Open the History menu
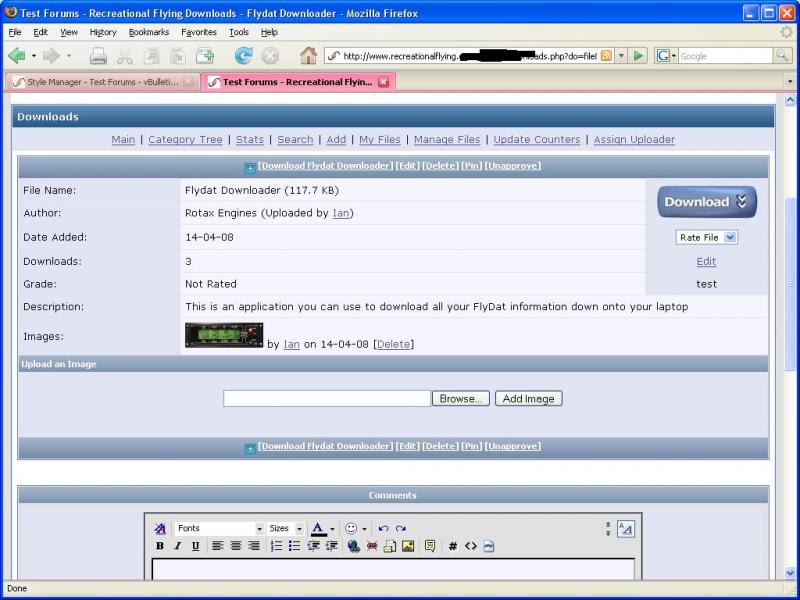Image resolution: width=800 pixels, height=600 pixels. (x=103, y=32)
